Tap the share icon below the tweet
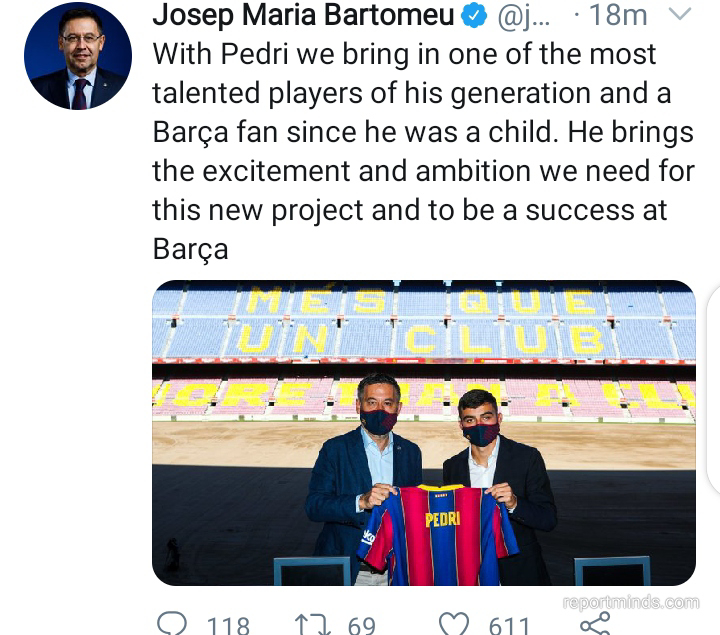Image resolution: width=720 pixels, height=635 pixels. [594, 623]
